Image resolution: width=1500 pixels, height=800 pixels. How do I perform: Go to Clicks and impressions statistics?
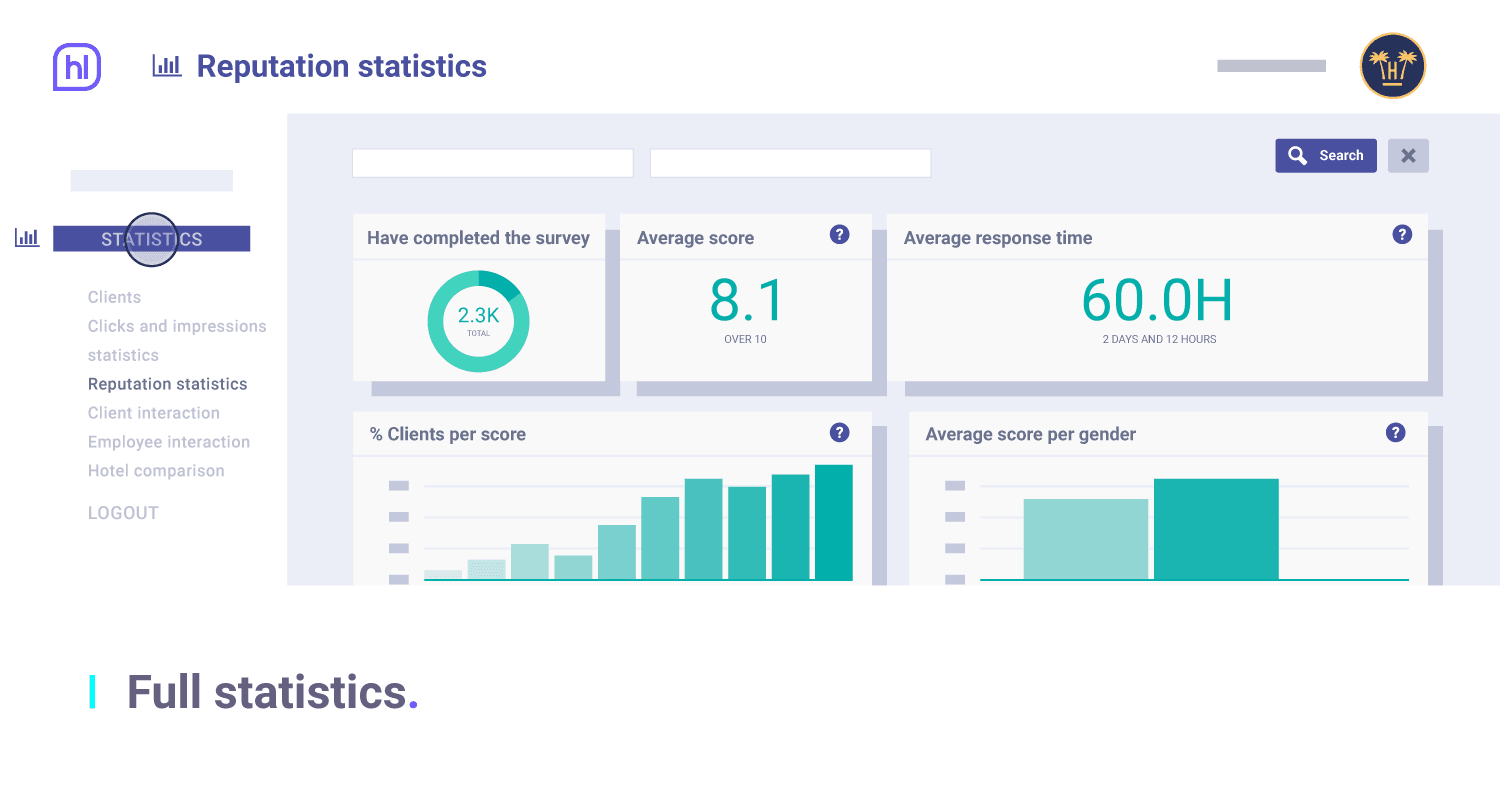coord(177,327)
